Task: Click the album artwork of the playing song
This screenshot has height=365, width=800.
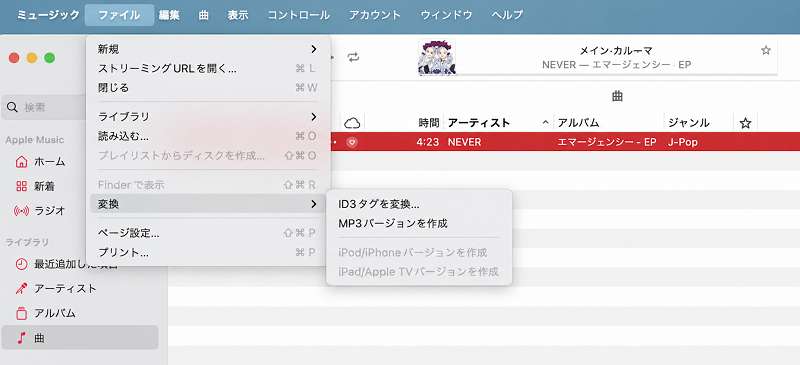Action: tap(437, 57)
